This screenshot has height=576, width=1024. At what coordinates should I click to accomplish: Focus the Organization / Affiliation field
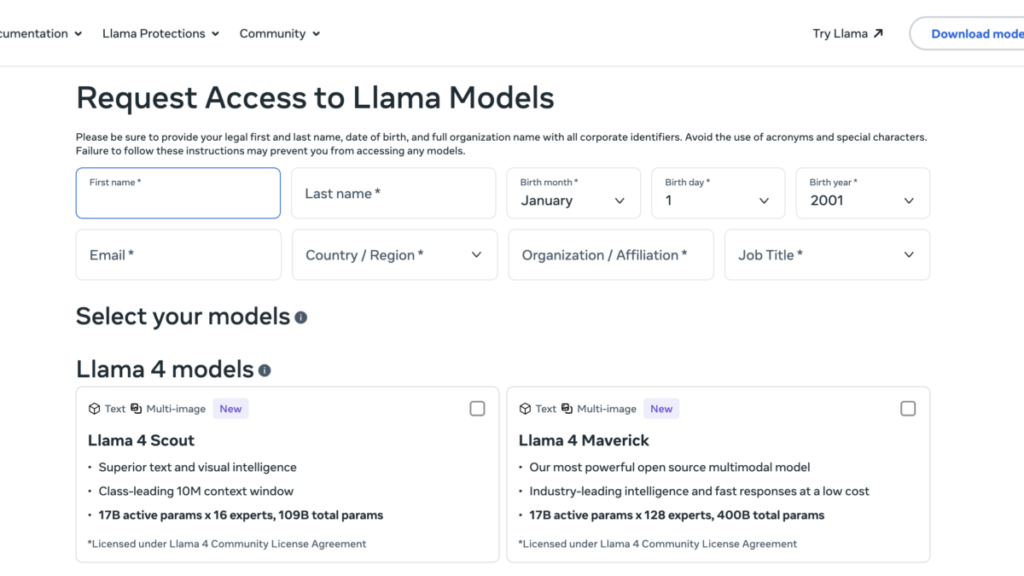click(x=611, y=255)
